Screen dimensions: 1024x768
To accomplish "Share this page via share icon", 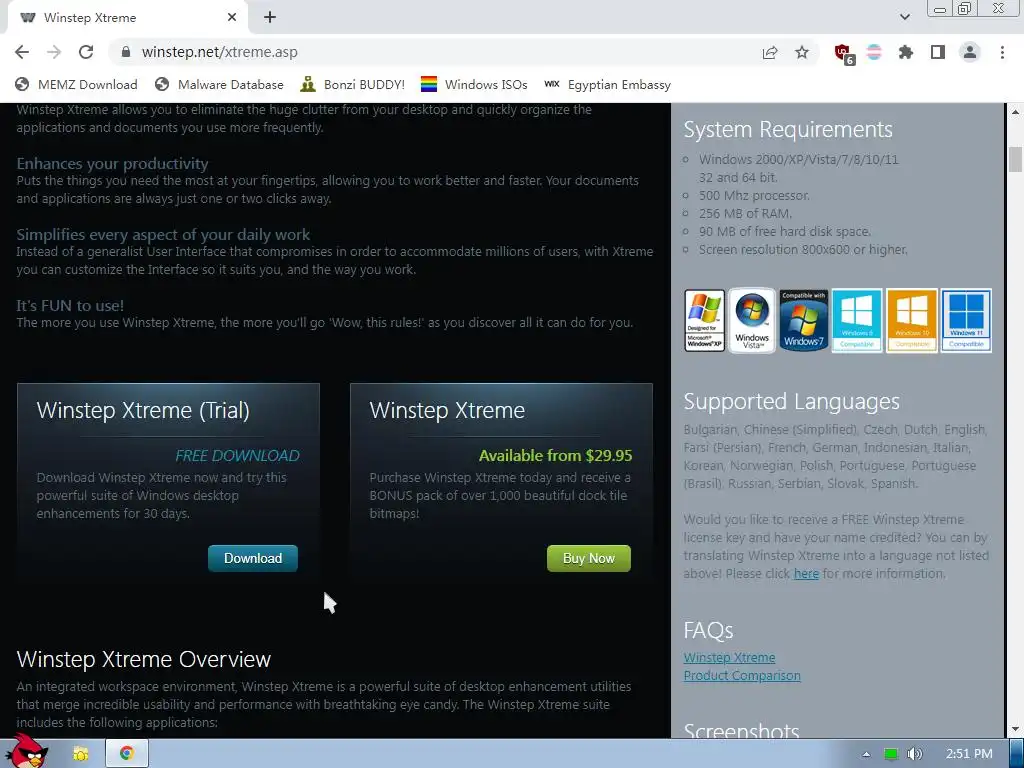I will coord(770,52).
